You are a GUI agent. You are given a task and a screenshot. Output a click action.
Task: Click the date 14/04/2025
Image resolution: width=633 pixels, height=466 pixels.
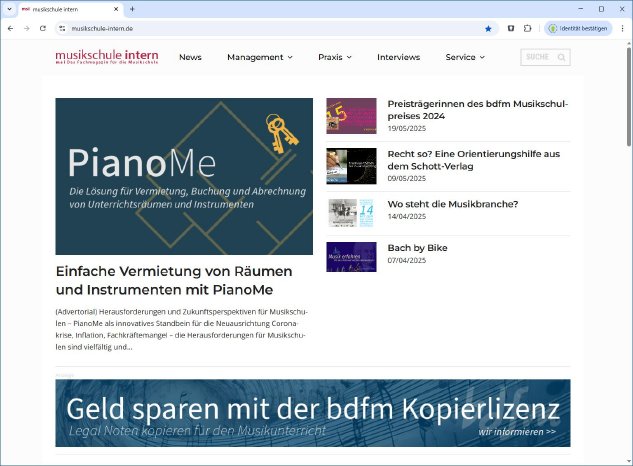[407, 216]
